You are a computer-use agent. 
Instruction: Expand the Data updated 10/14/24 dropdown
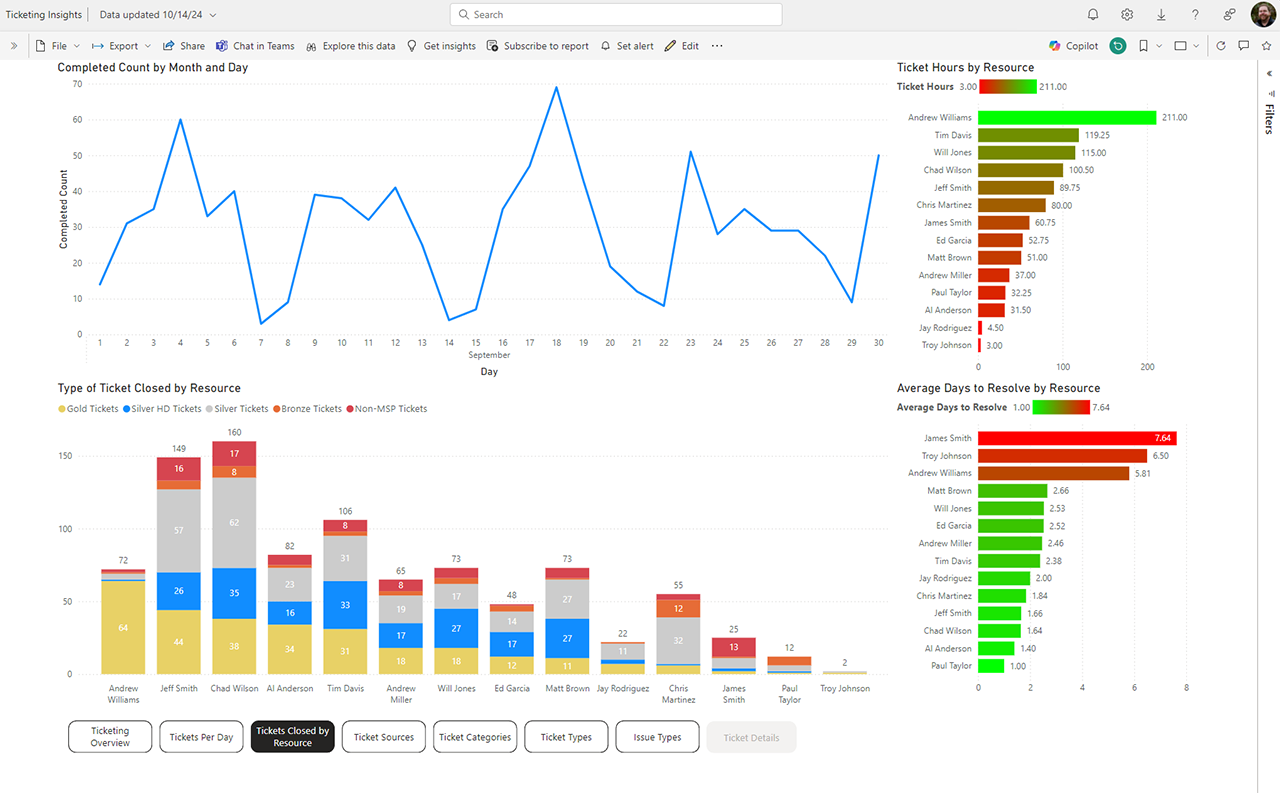tap(159, 15)
